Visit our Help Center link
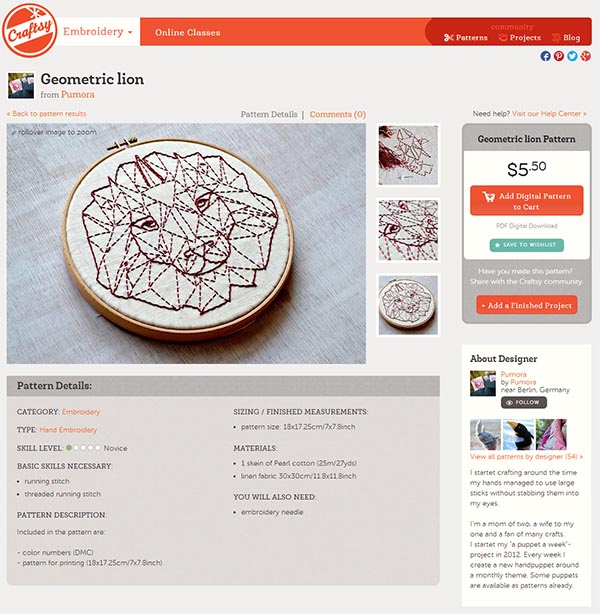 click(549, 114)
